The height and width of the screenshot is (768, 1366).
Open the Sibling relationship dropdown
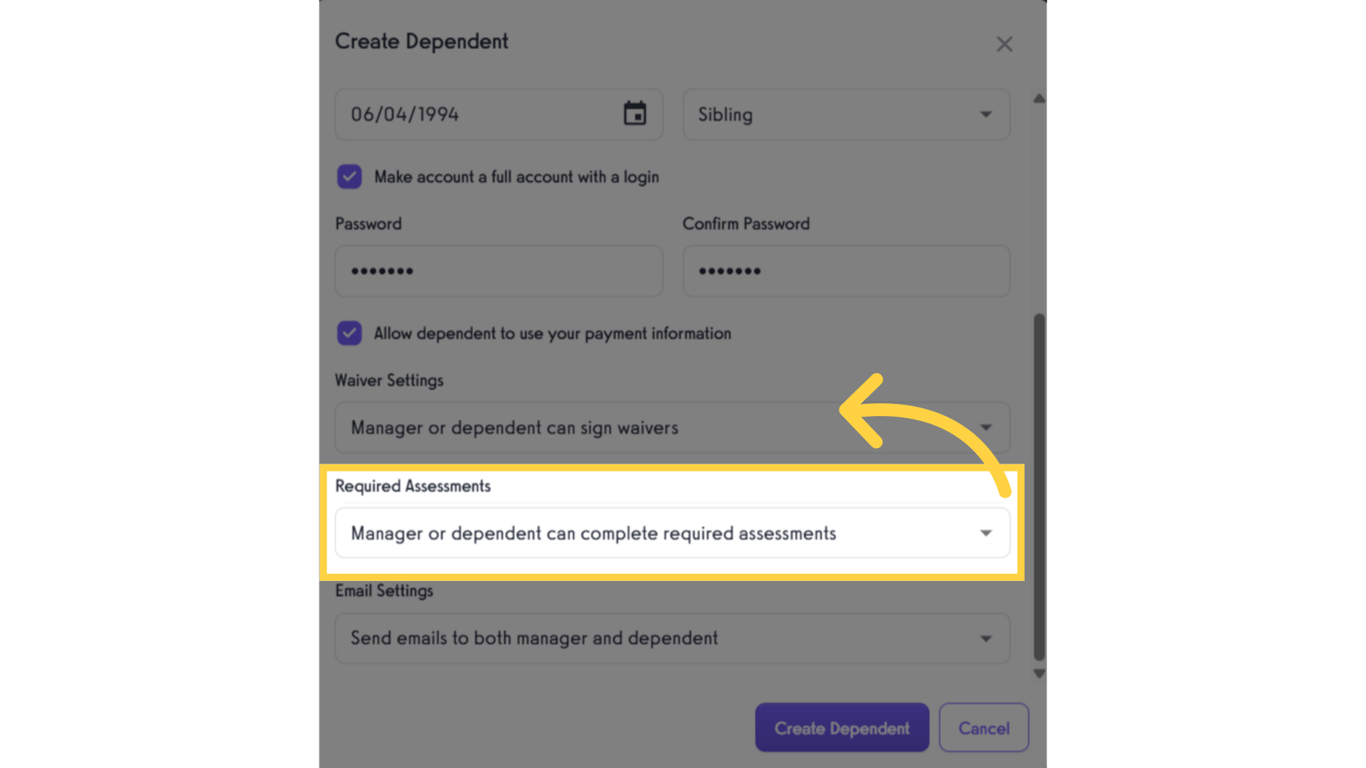[846, 114]
